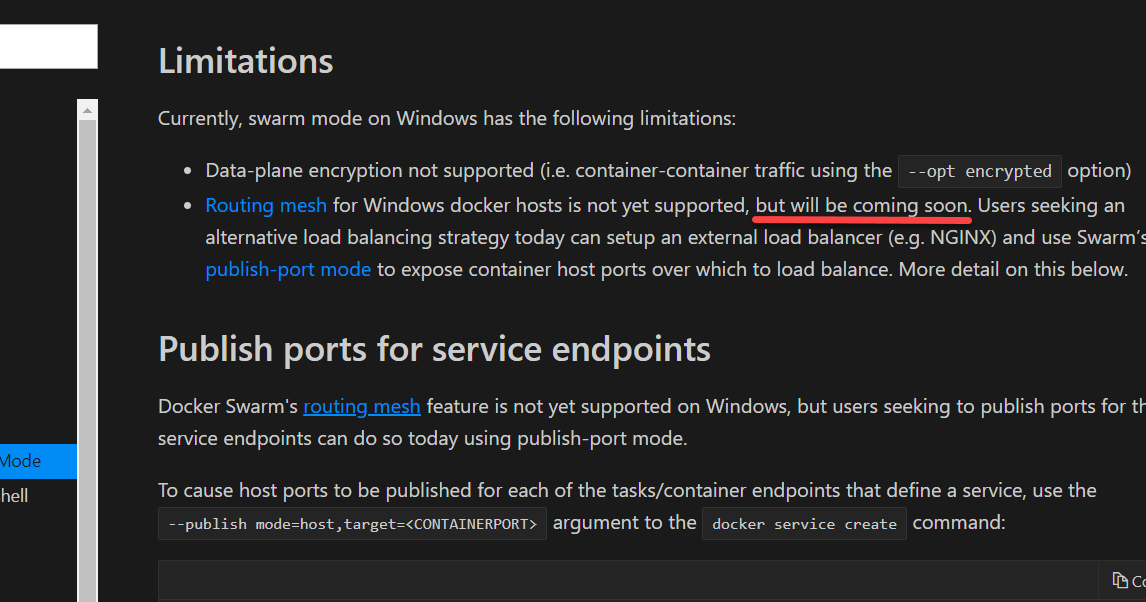Select the highlighted Mode item in the sidebar

point(38,461)
